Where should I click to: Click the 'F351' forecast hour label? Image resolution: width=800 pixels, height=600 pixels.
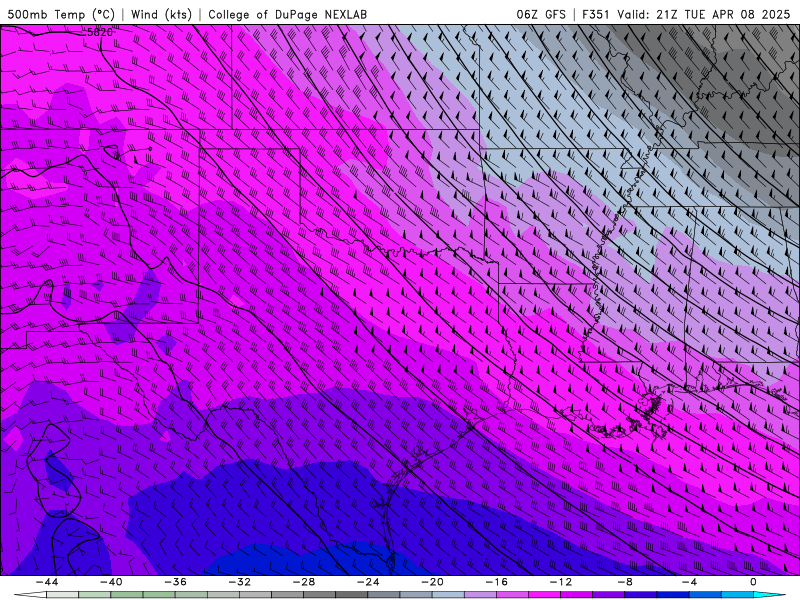[x=596, y=14]
